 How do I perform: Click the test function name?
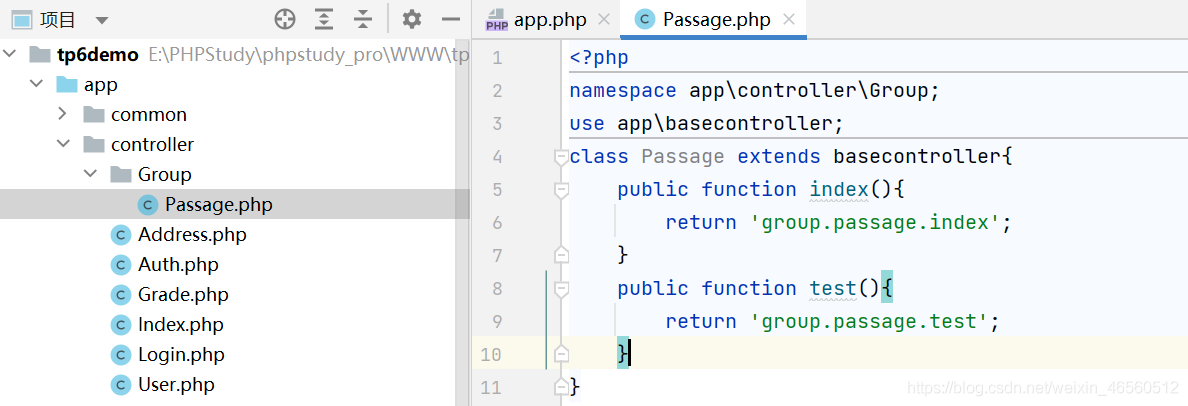coord(833,289)
